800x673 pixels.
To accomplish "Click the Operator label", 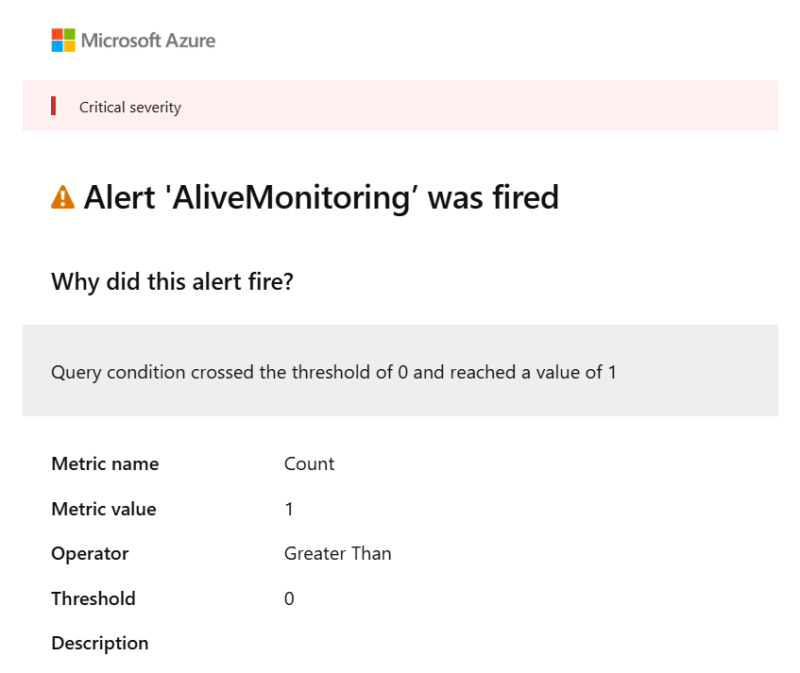I will pos(90,554).
